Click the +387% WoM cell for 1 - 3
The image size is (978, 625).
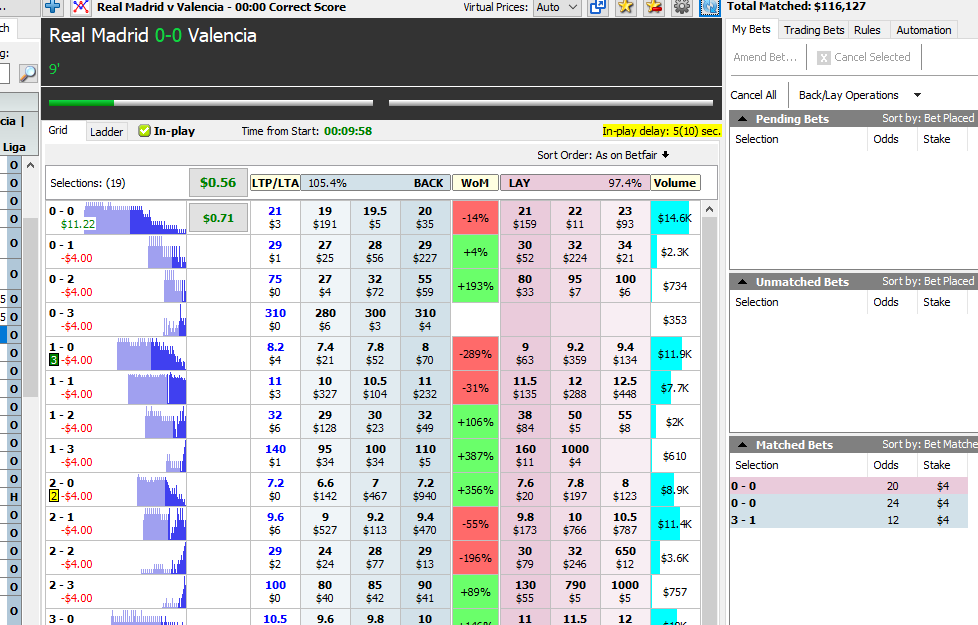(x=475, y=456)
